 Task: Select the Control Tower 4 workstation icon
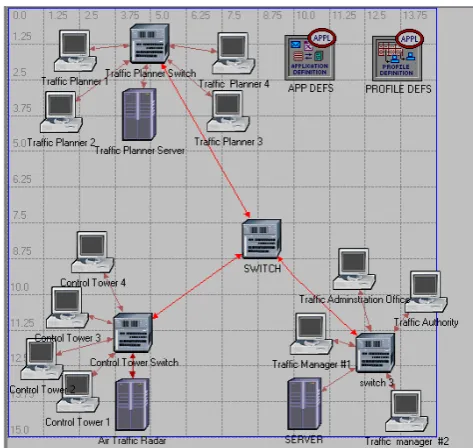(x=92, y=252)
